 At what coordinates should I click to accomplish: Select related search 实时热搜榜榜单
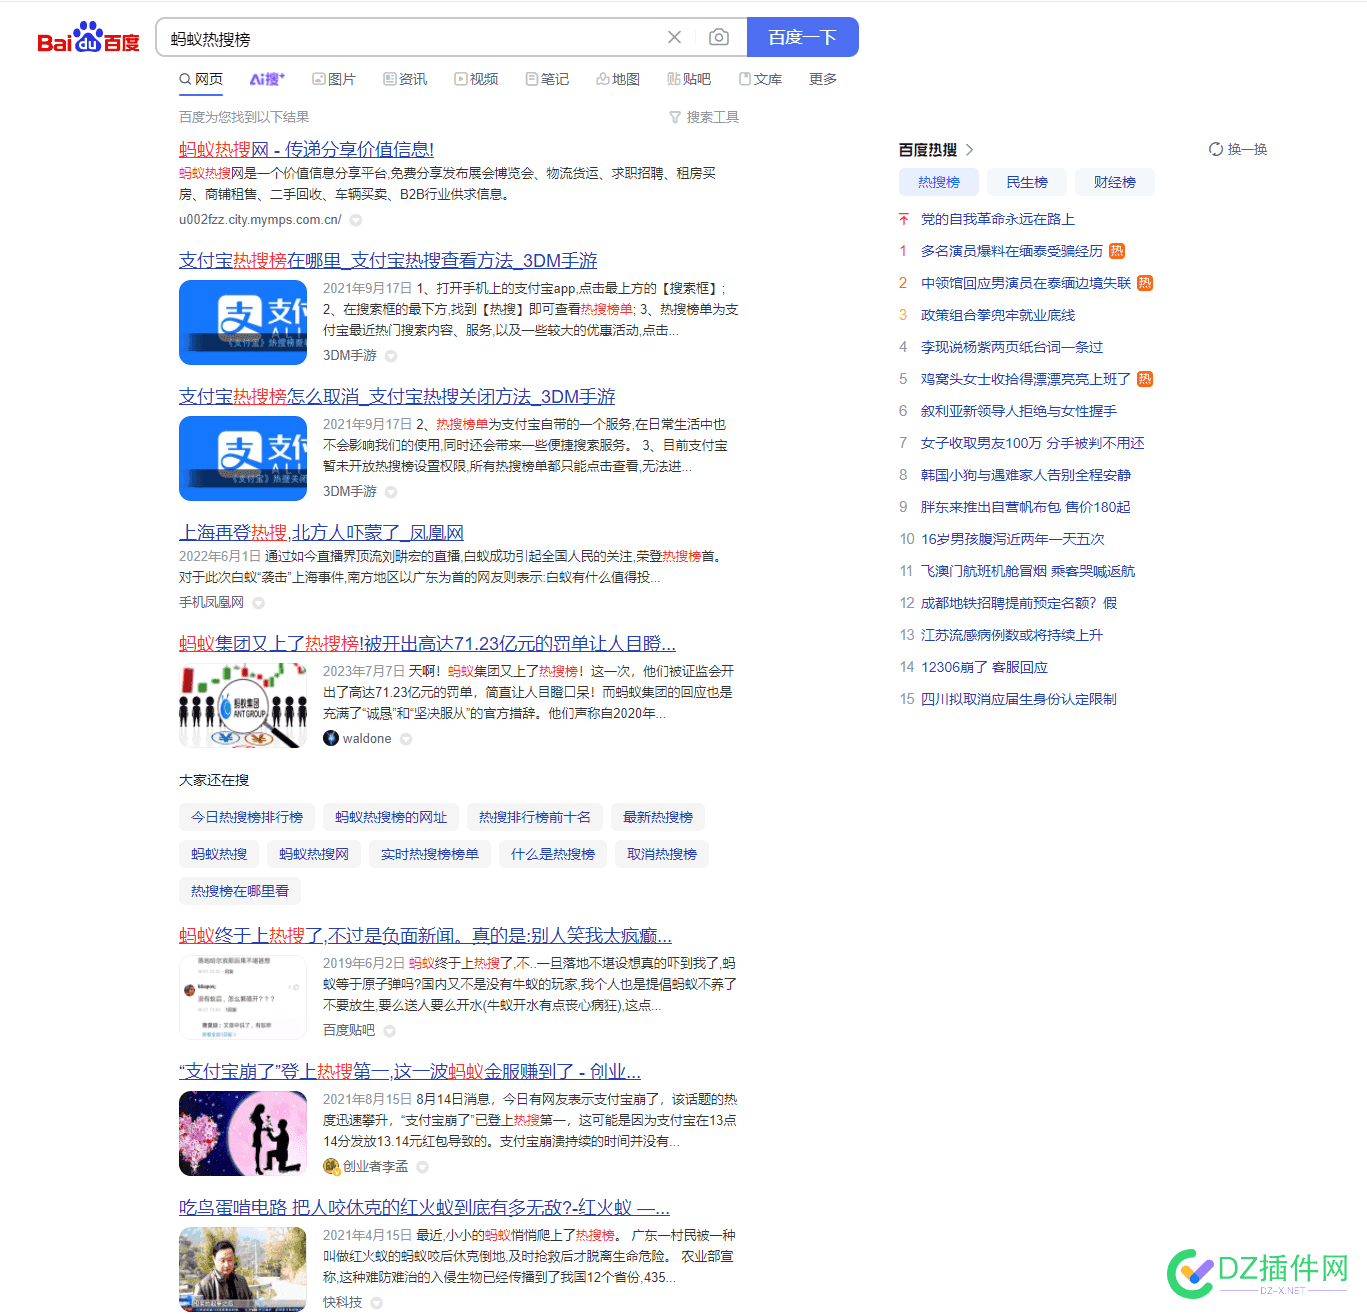coord(430,854)
